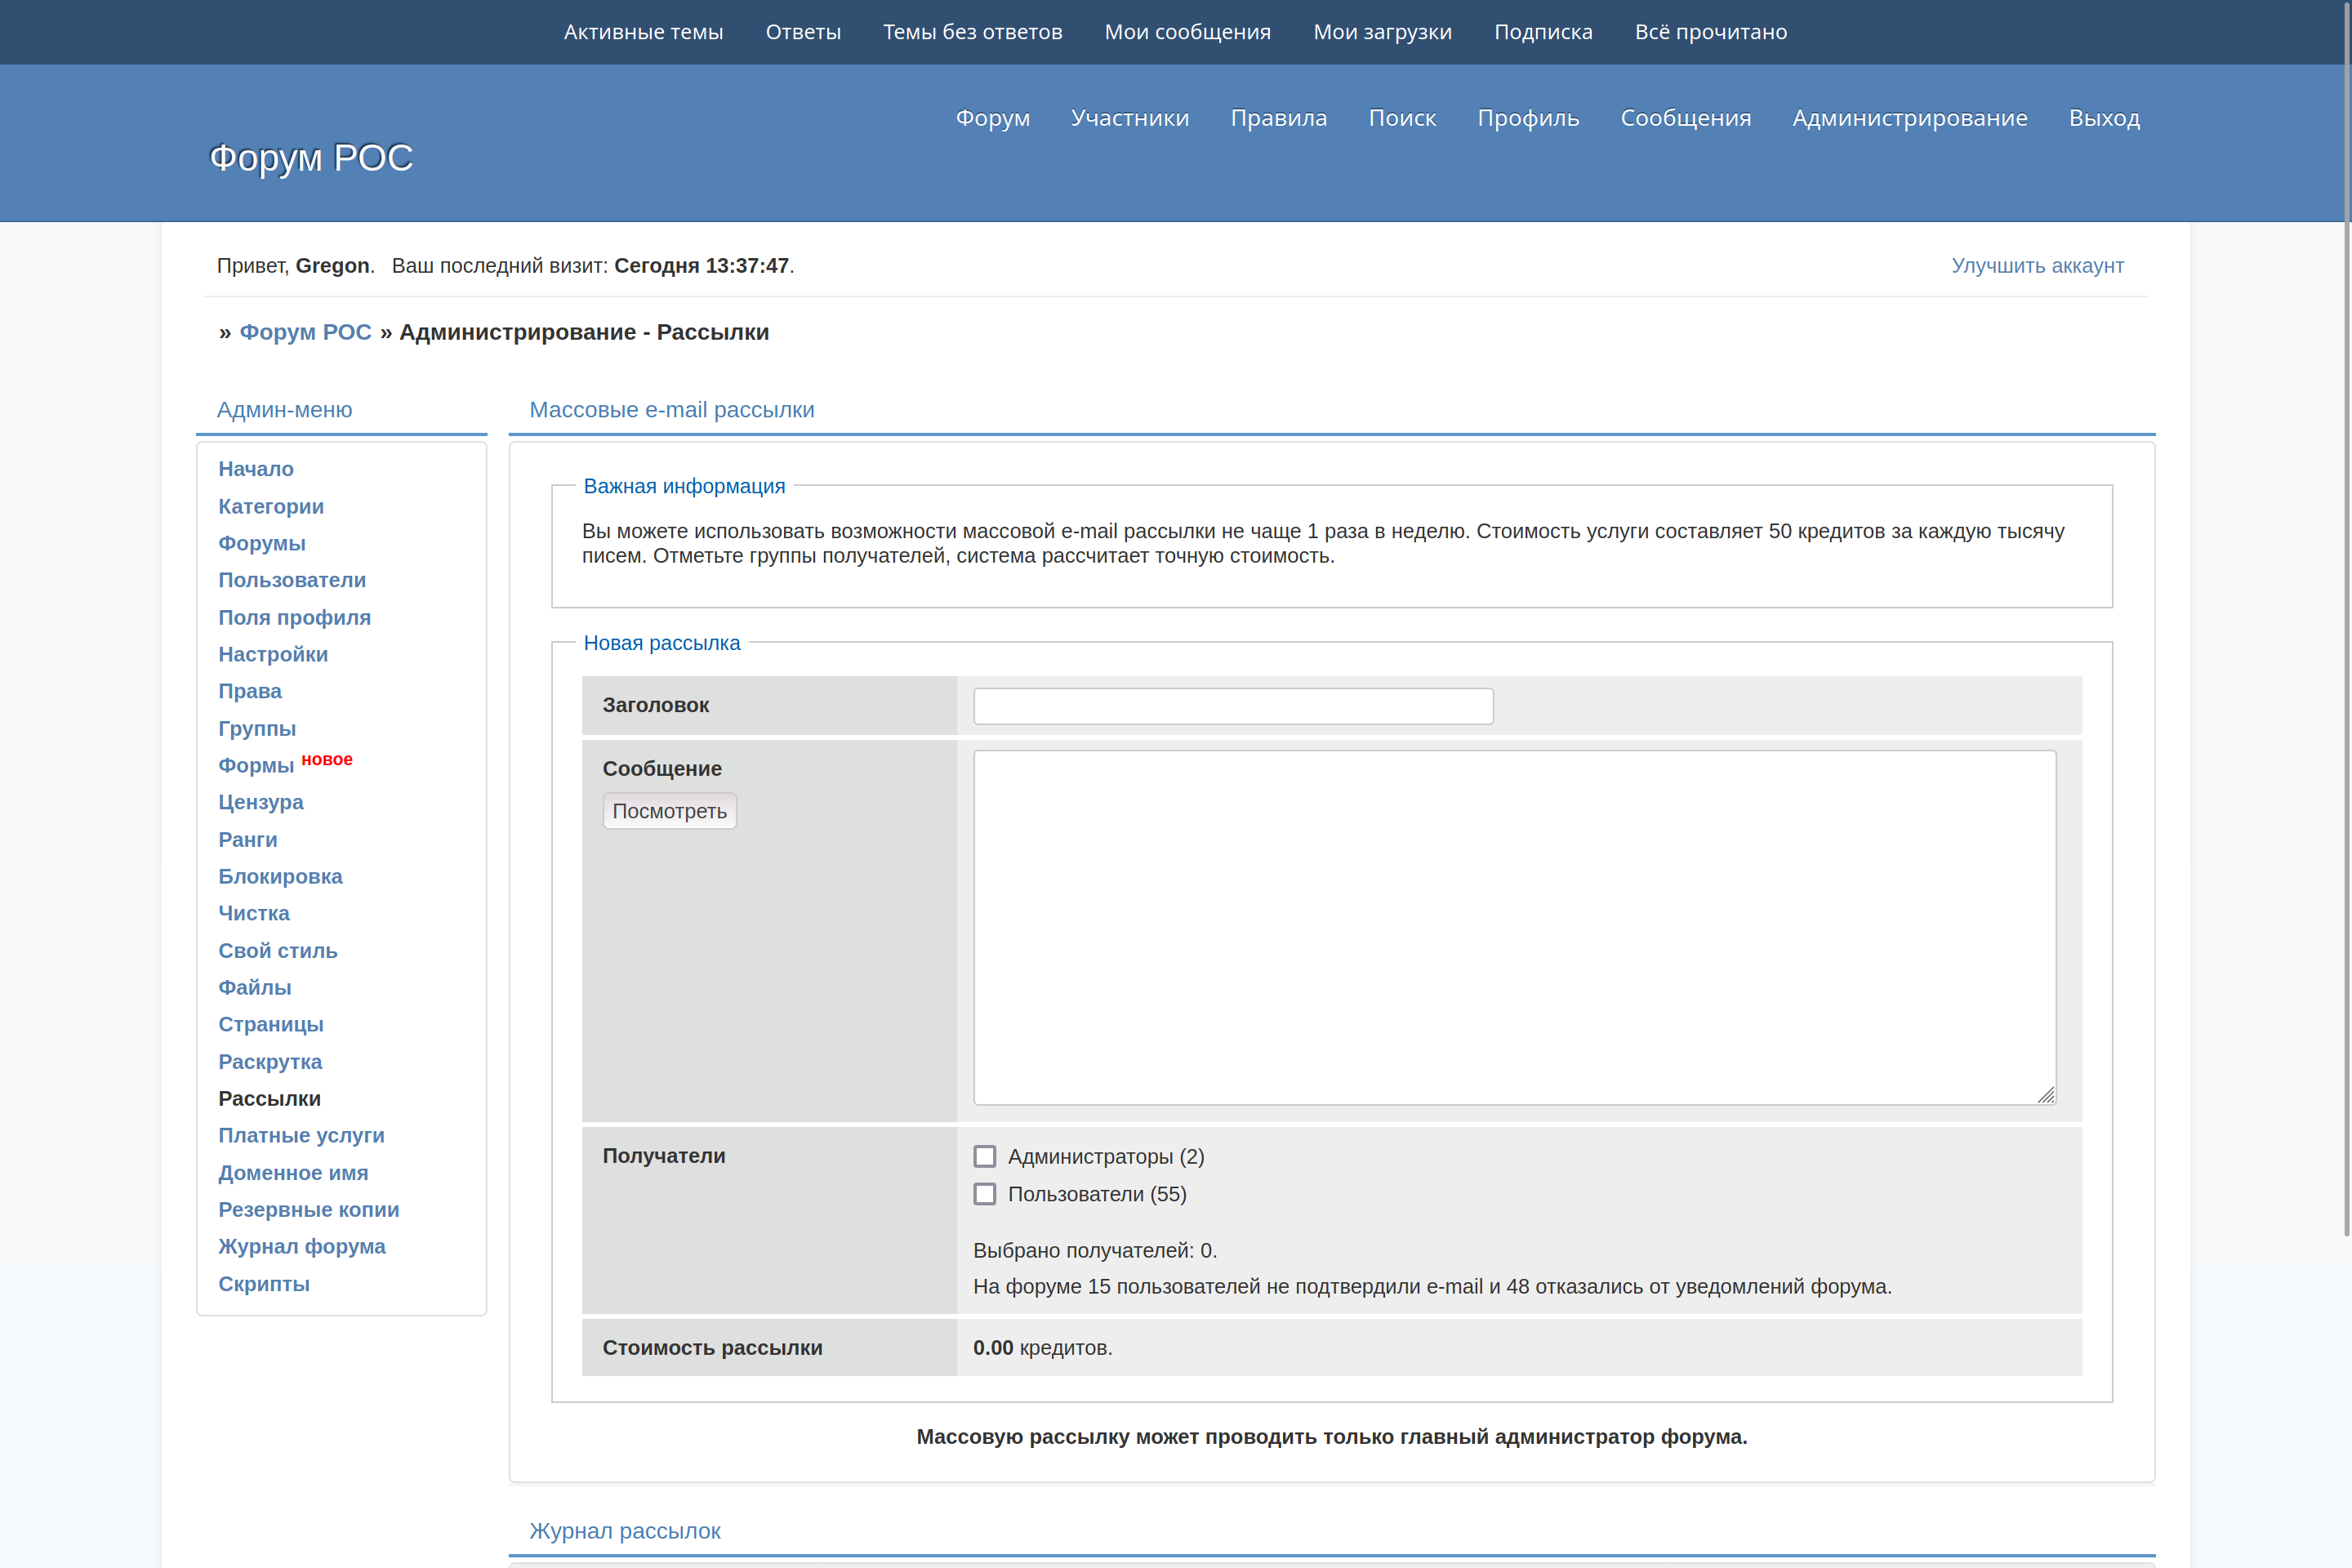The width and height of the screenshot is (2352, 1568).
Task: Open Резервные копии admin section
Action: (308, 1209)
